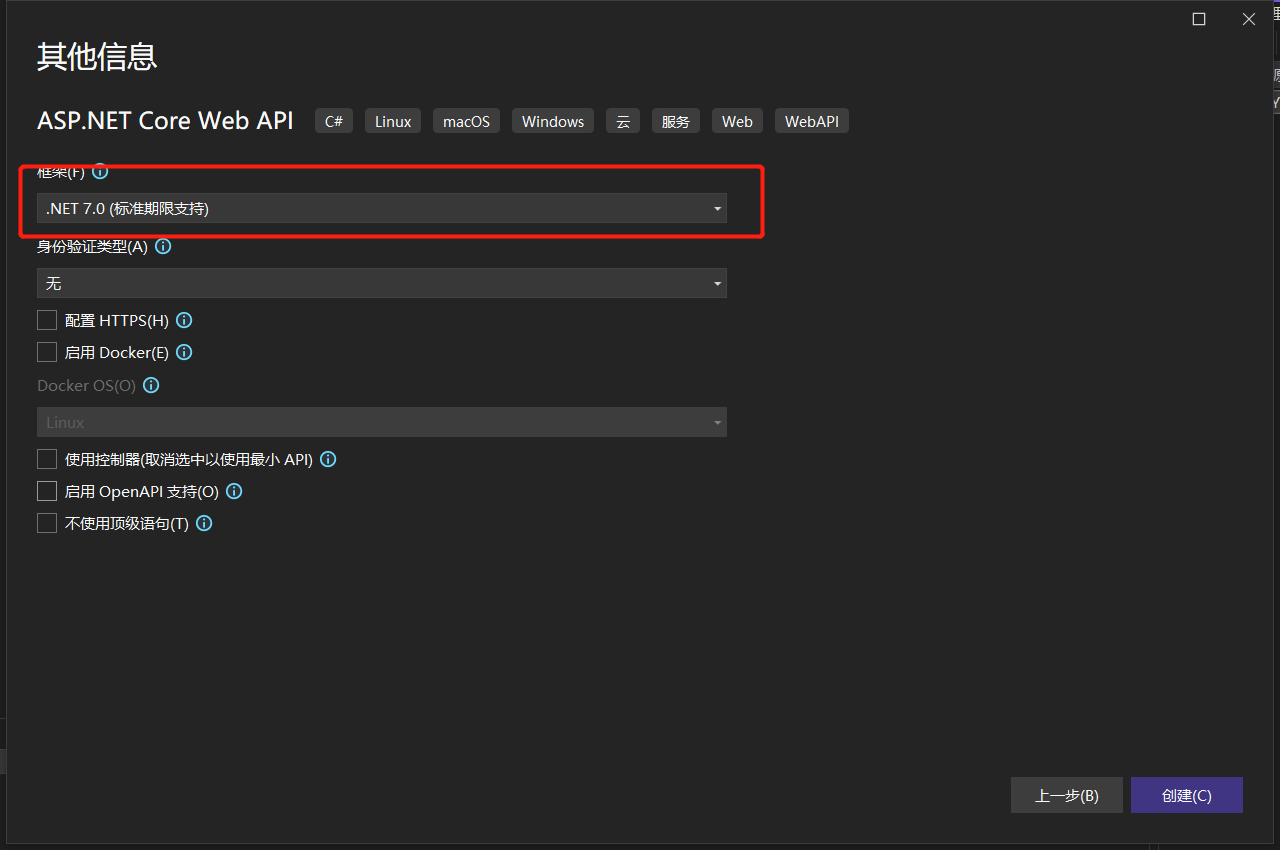Click the info icon next to 启用 OpenAPI 支持(O)
The image size is (1280, 850).
coord(233,491)
